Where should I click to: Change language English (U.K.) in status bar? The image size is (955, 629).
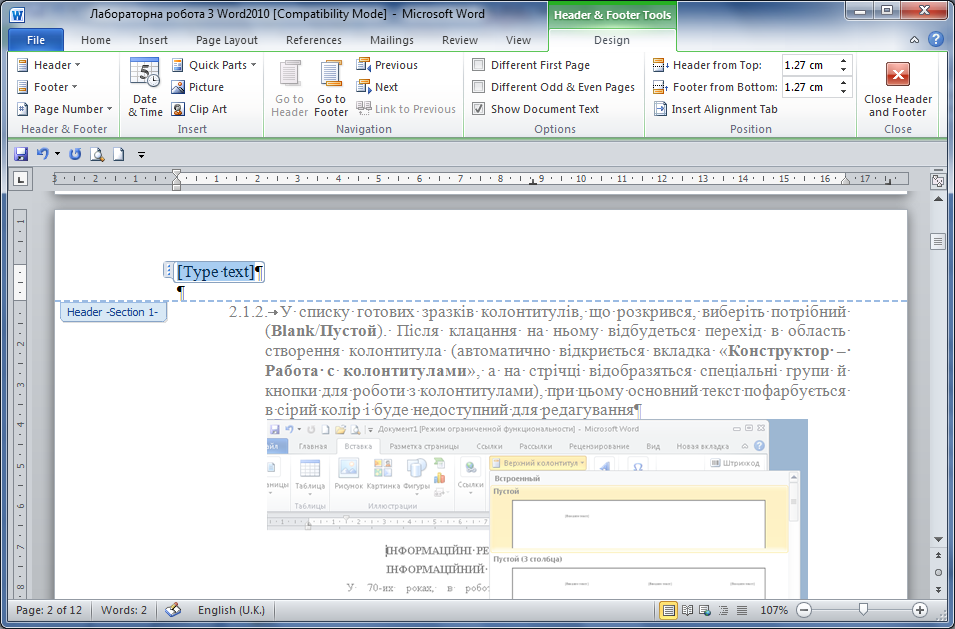[231, 610]
